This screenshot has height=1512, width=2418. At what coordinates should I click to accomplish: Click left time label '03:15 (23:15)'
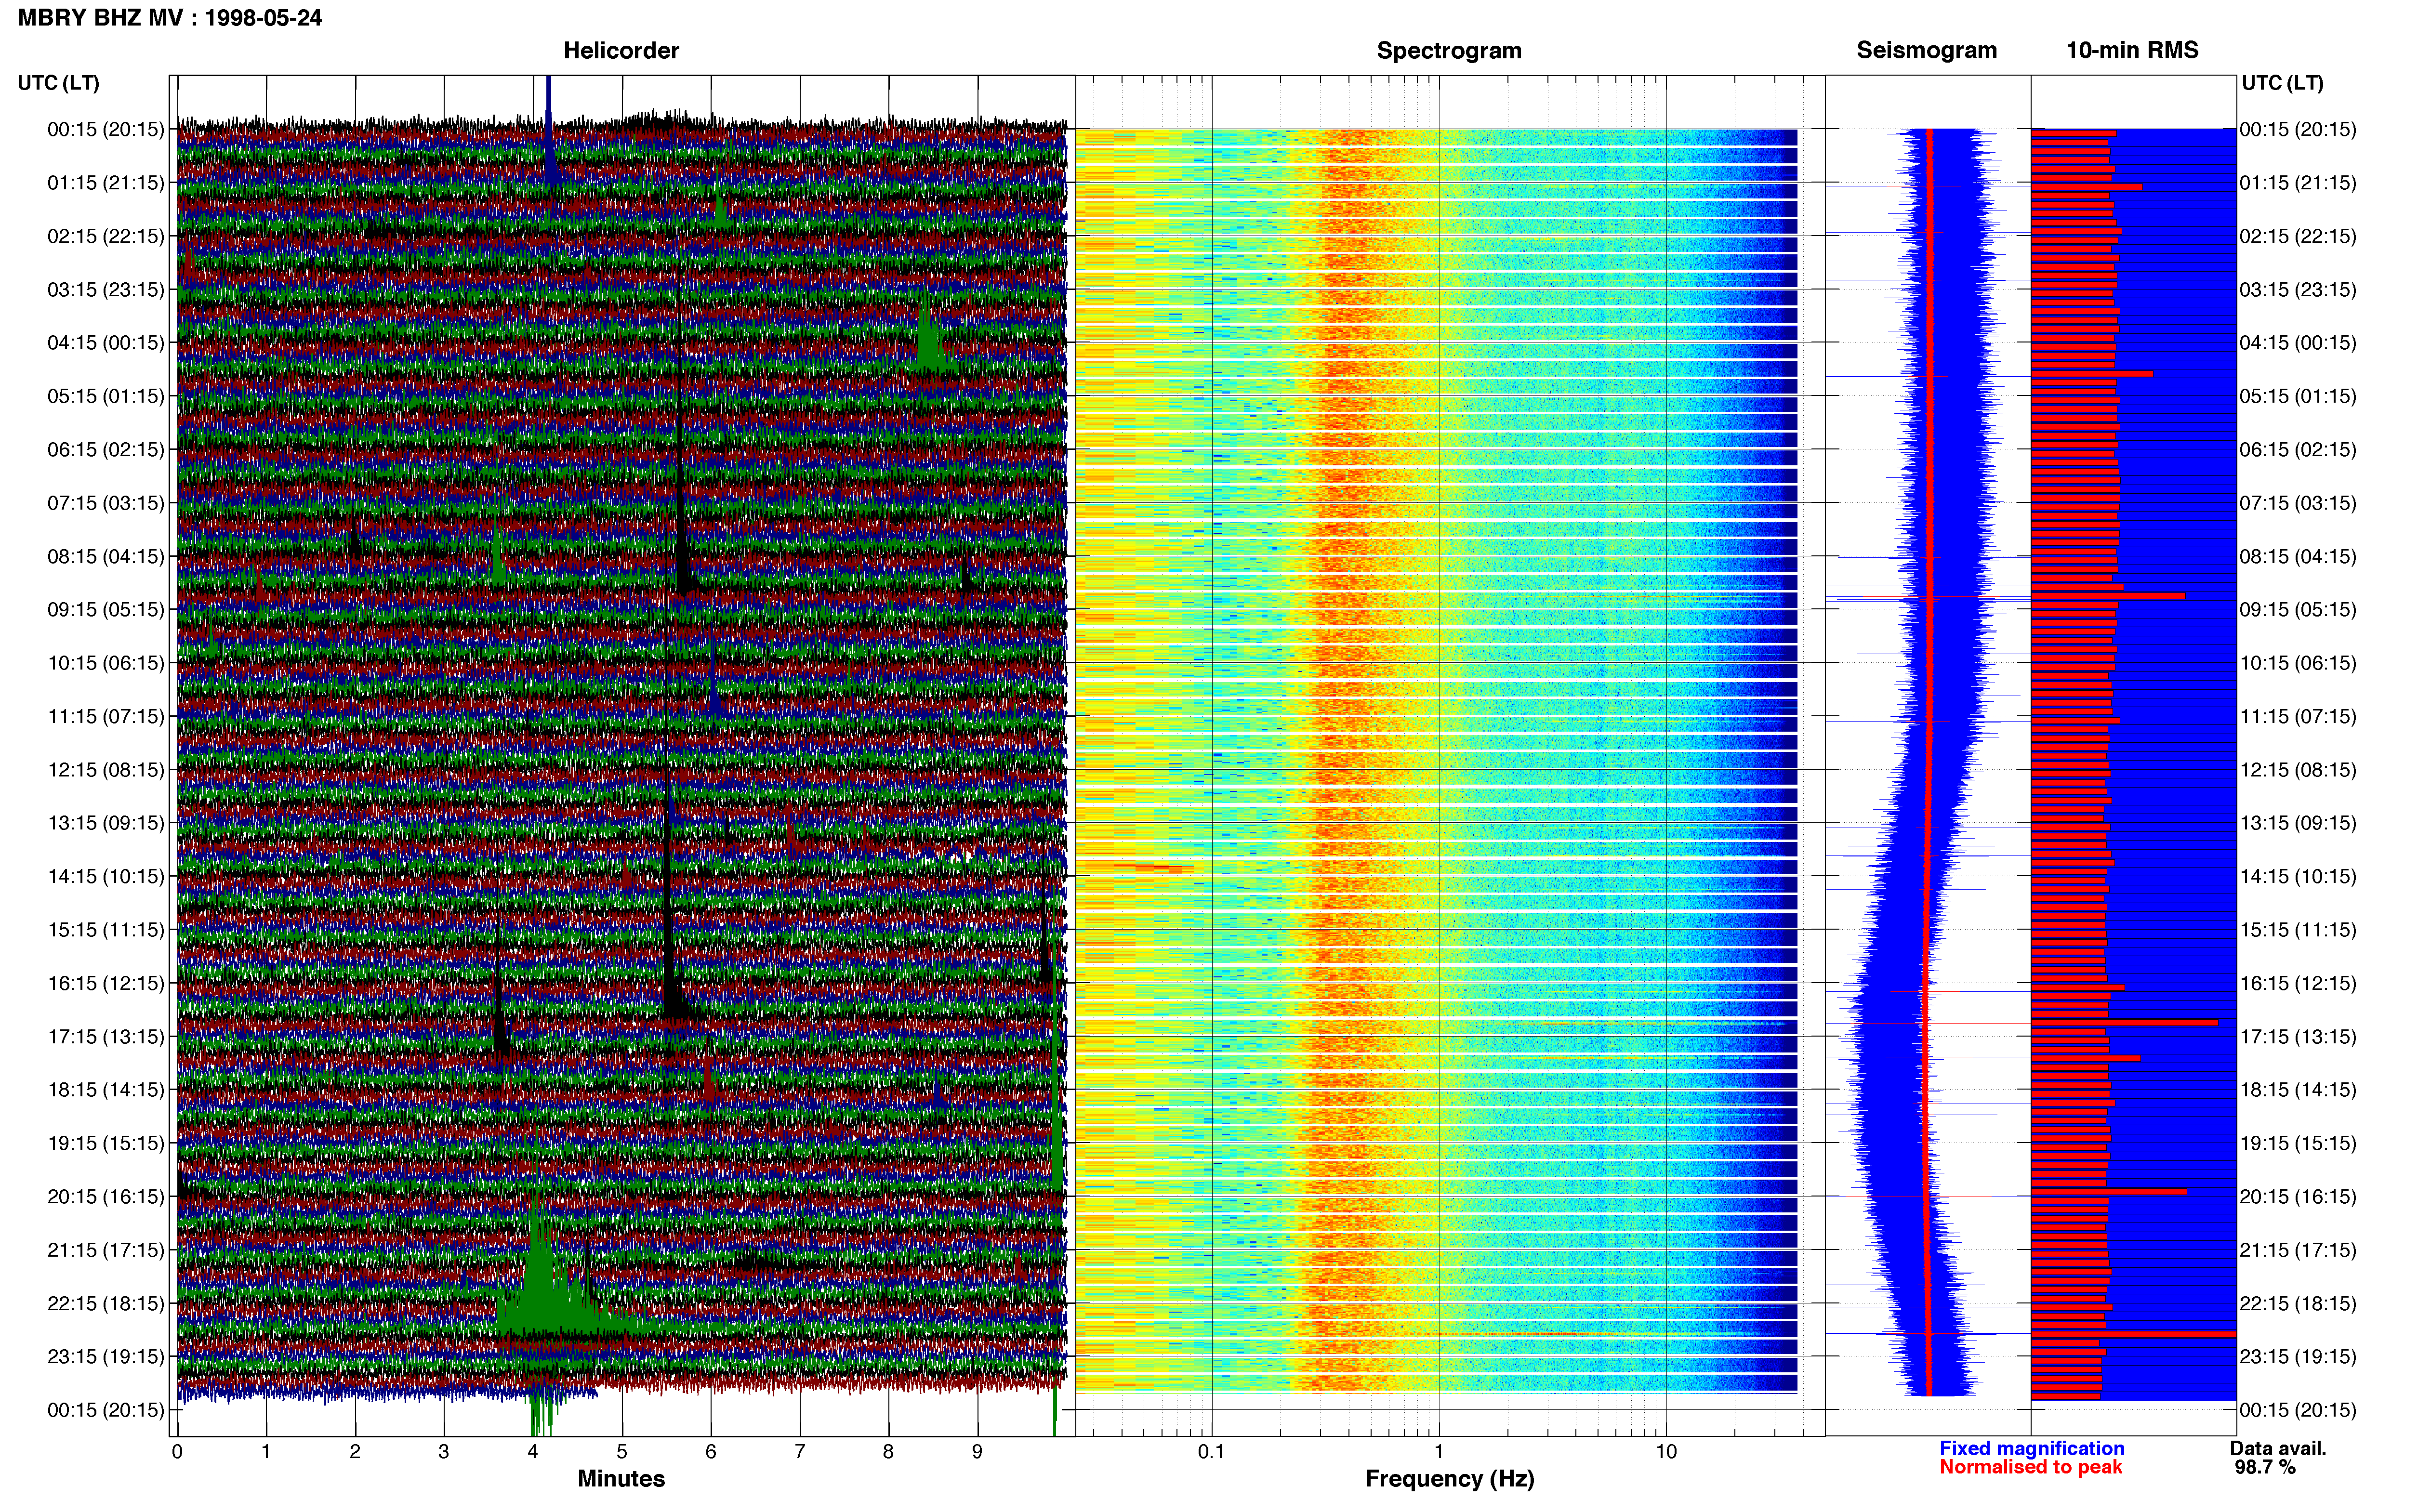point(106,290)
